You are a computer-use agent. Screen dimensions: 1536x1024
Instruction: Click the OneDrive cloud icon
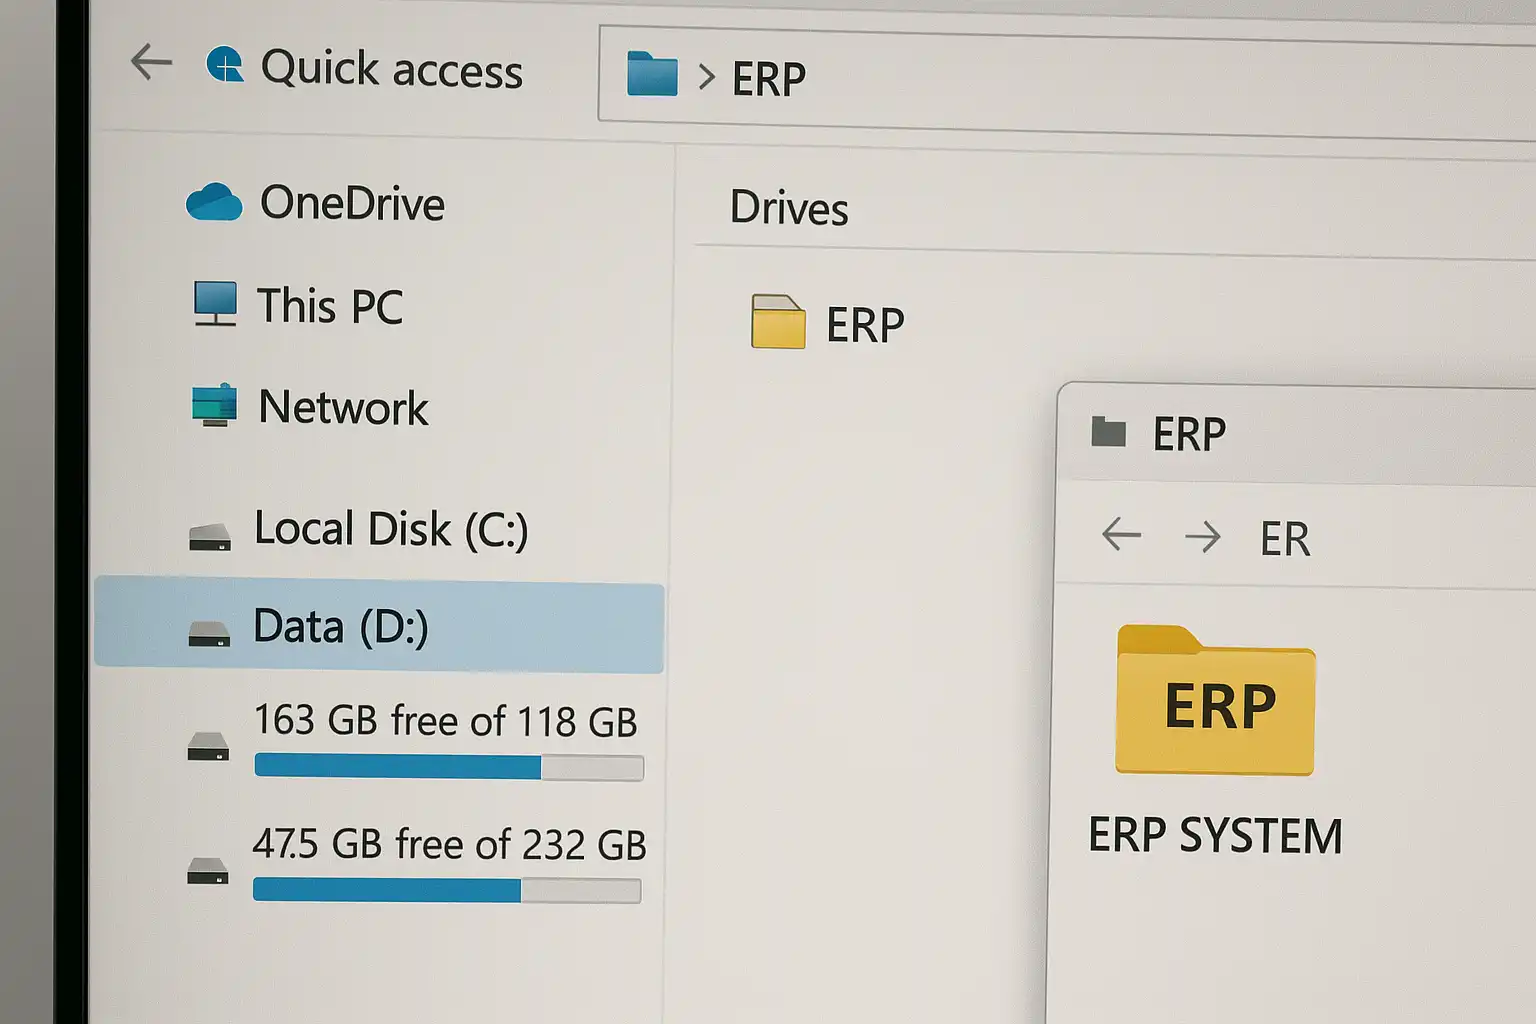(x=214, y=202)
